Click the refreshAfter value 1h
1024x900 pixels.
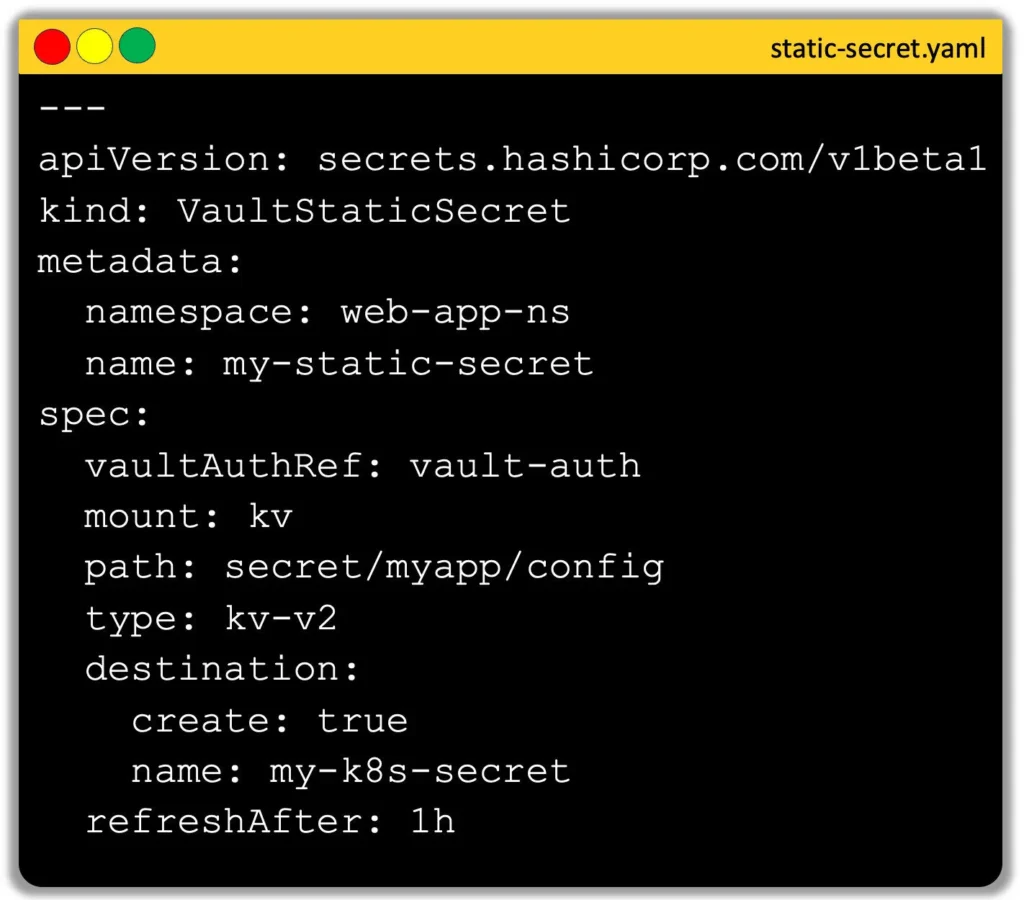tap(432, 822)
